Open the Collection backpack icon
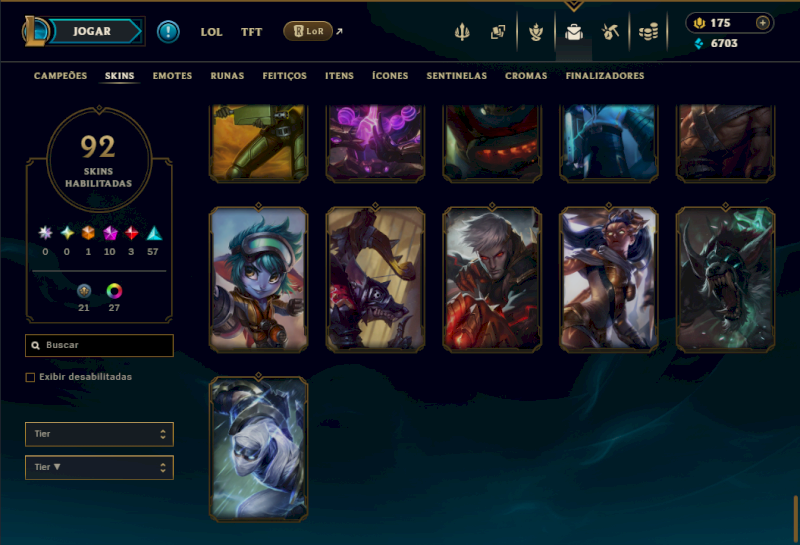This screenshot has width=800, height=545. (573, 32)
